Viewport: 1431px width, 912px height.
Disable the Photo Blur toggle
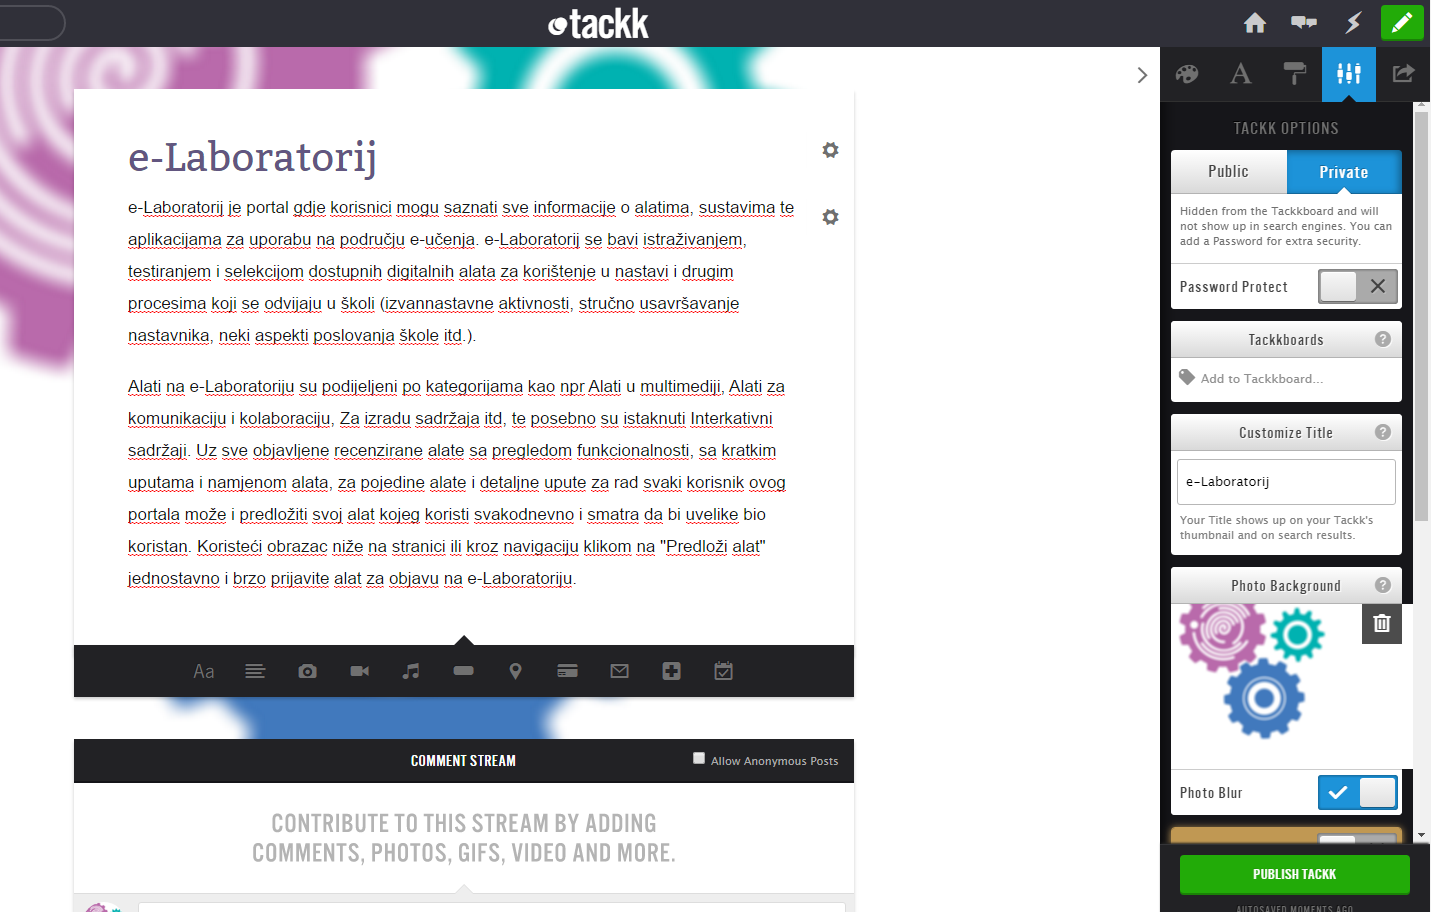[1357, 793]
